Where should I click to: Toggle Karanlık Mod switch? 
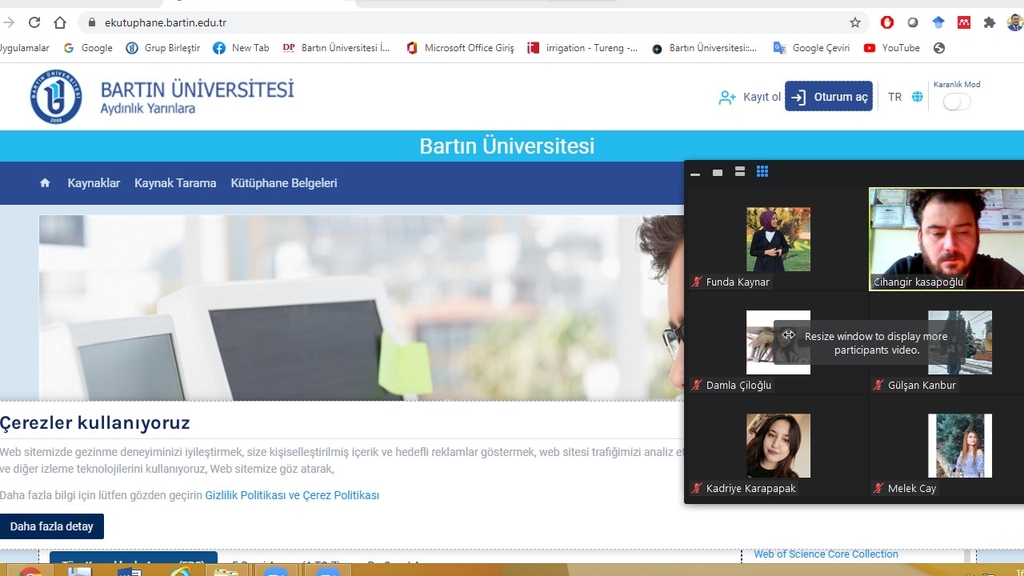[x=956, y=102]
